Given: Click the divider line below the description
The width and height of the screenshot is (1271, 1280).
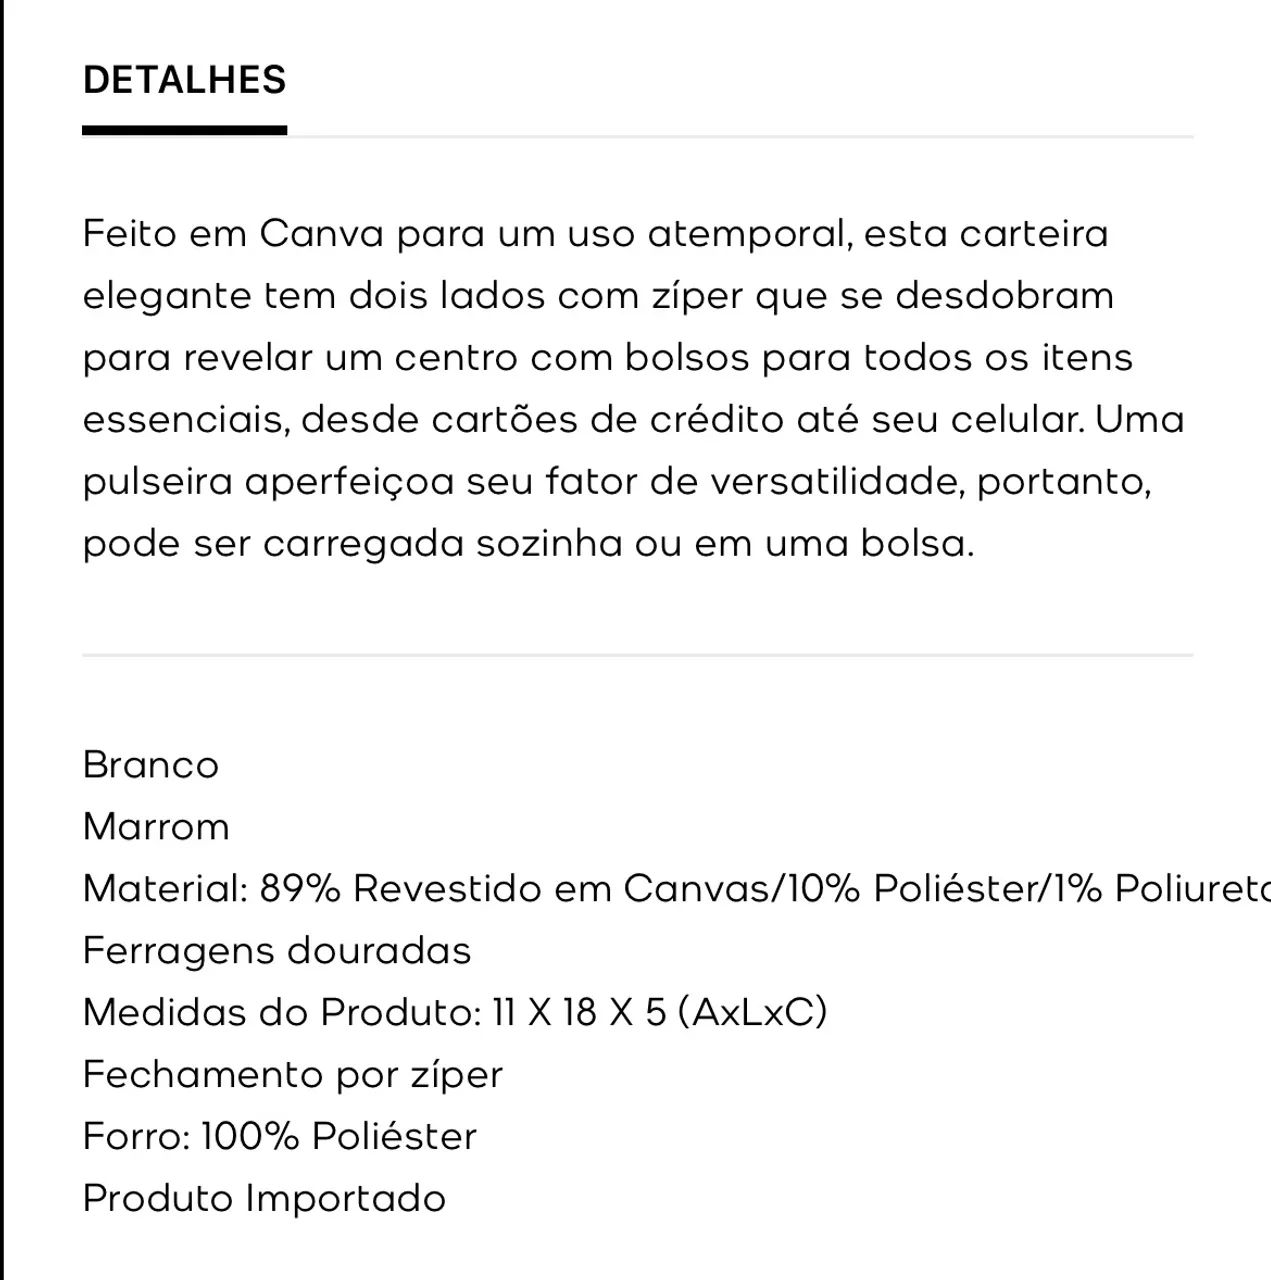Looking at the screenshot, I should pos(637,655).
